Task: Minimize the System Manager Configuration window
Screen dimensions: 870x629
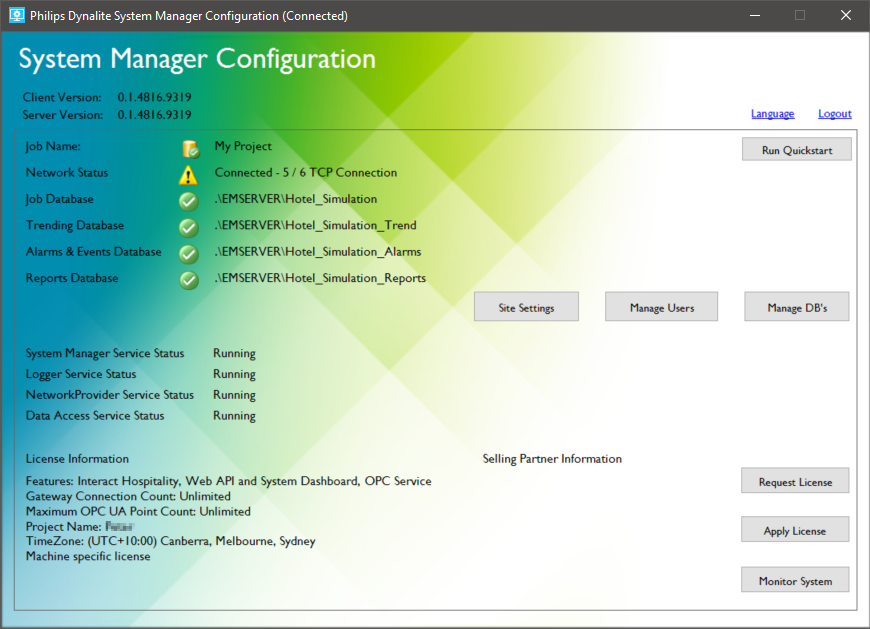Action: coord(755,15)
